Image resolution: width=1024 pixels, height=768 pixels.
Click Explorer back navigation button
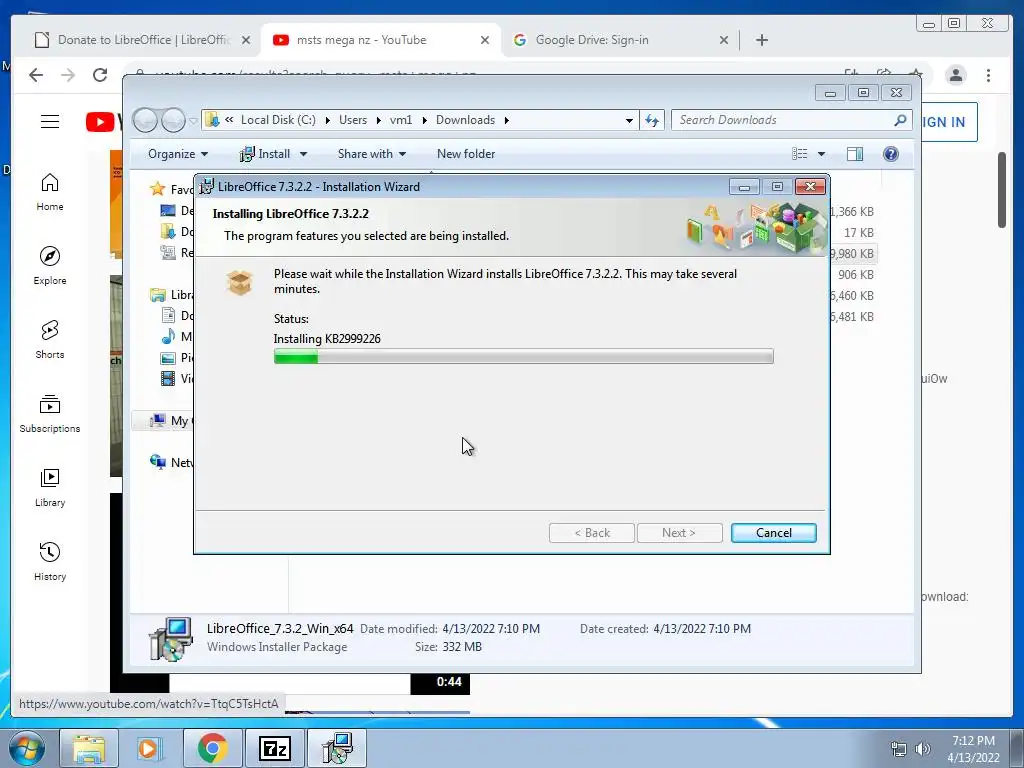coord(145,120)
